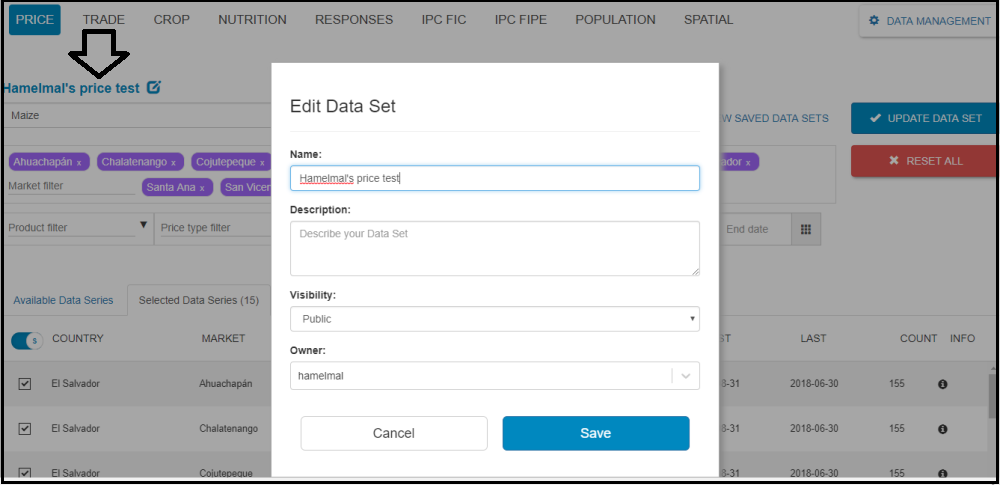Click the info icon in the Ahuachapán row
The image size is (1000, 485).
click(x=942, y=384)
